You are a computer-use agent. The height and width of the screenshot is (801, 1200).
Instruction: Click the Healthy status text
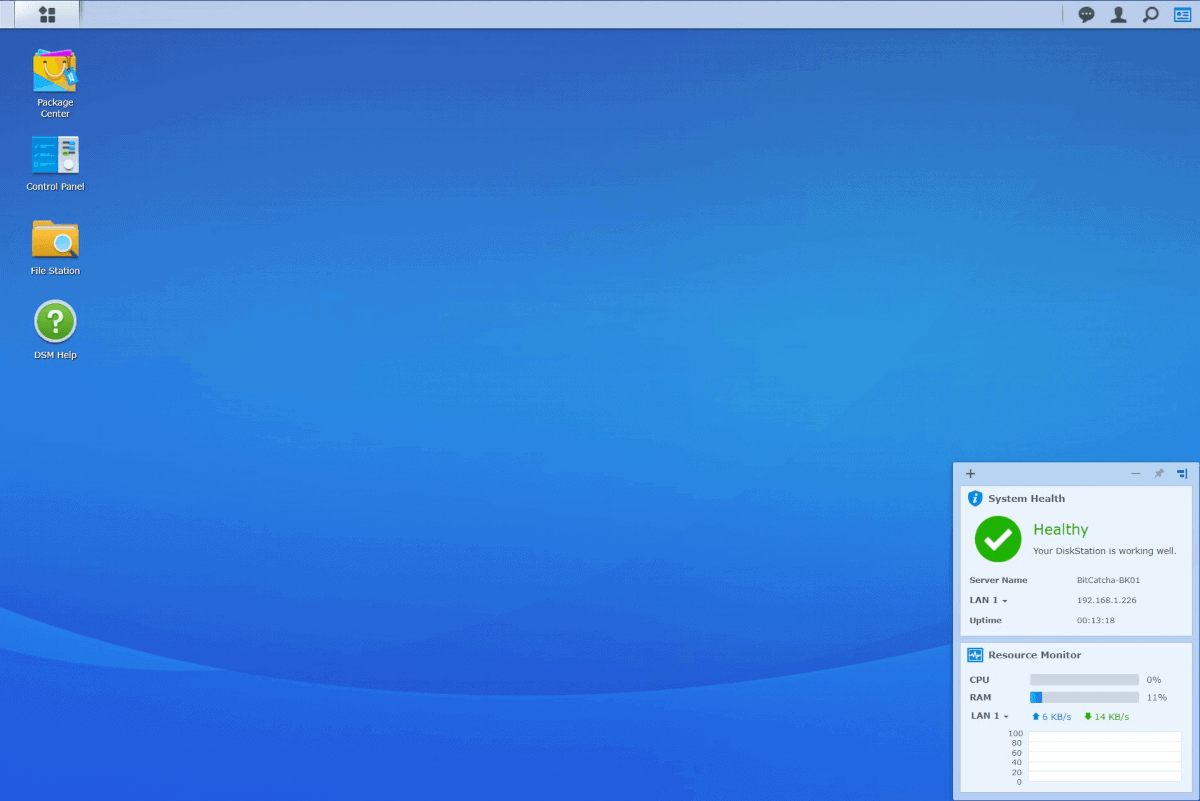(1060, 529)
